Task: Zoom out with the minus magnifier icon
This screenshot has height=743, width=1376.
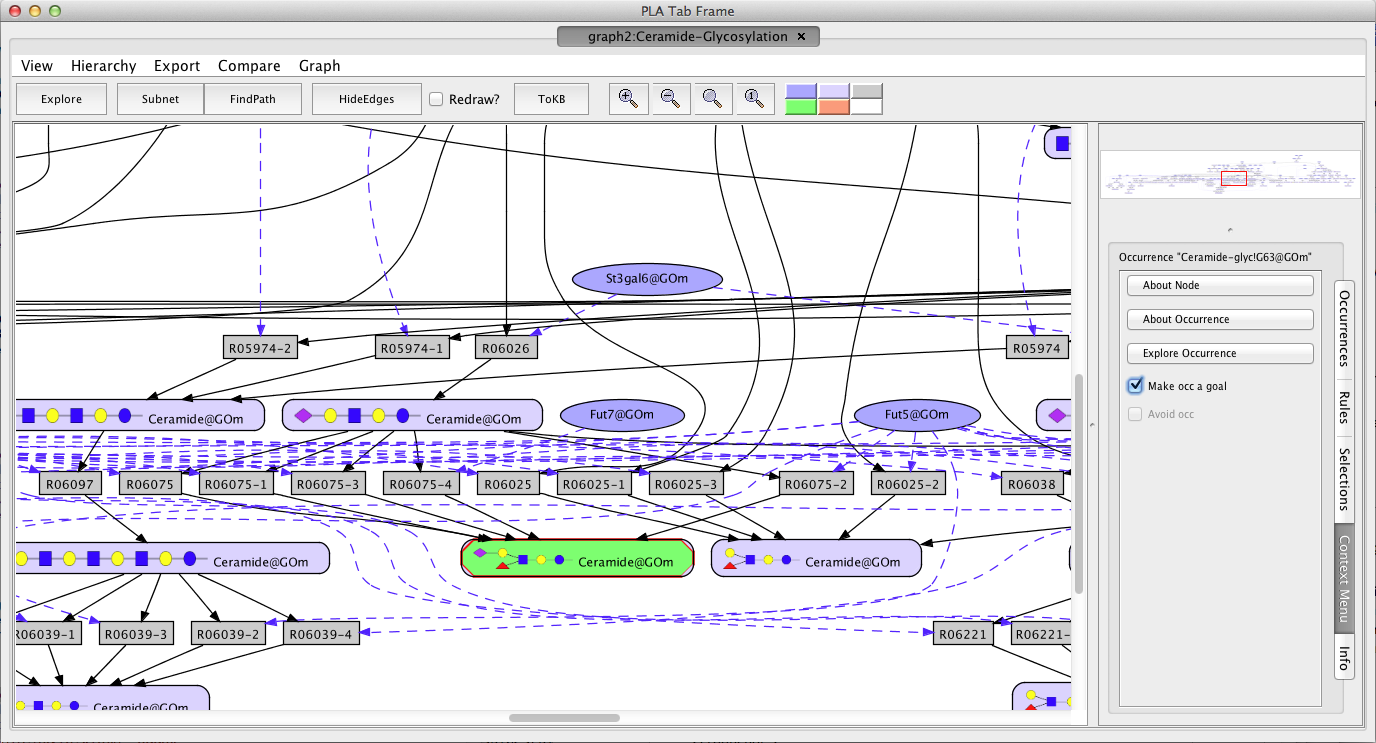Action: pos(671,98)
